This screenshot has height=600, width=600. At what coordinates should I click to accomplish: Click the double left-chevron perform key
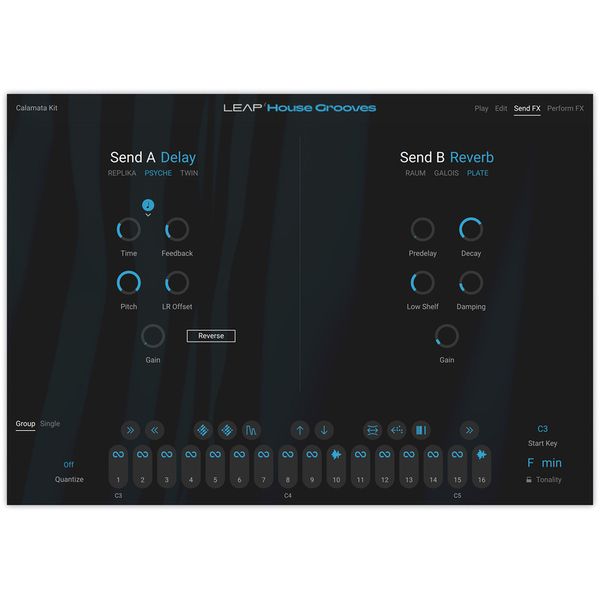point(155,430)
